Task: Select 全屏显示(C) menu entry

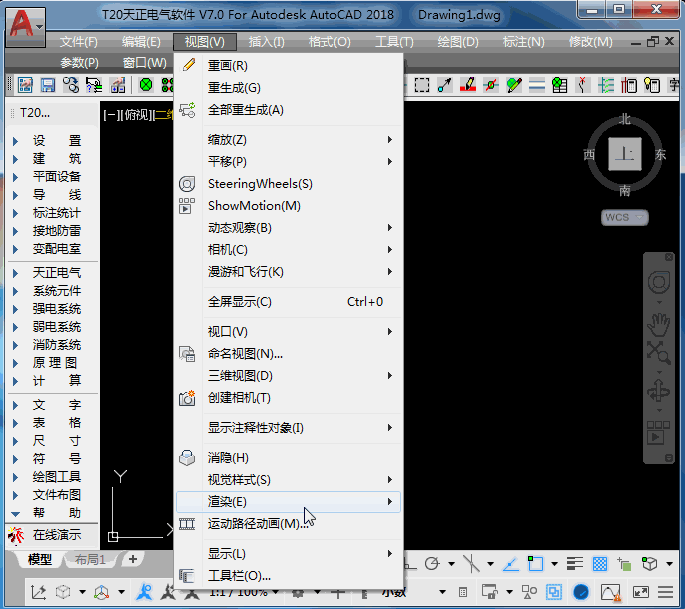Action: (x=288, y=302)
